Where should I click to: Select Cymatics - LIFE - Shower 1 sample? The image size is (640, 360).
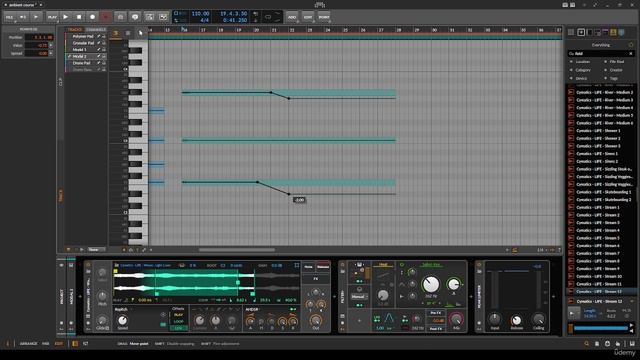[x=598, y=131]
